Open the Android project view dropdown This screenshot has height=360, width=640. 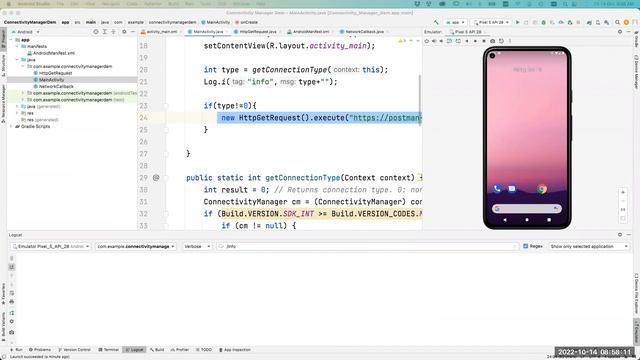(25, 31)
